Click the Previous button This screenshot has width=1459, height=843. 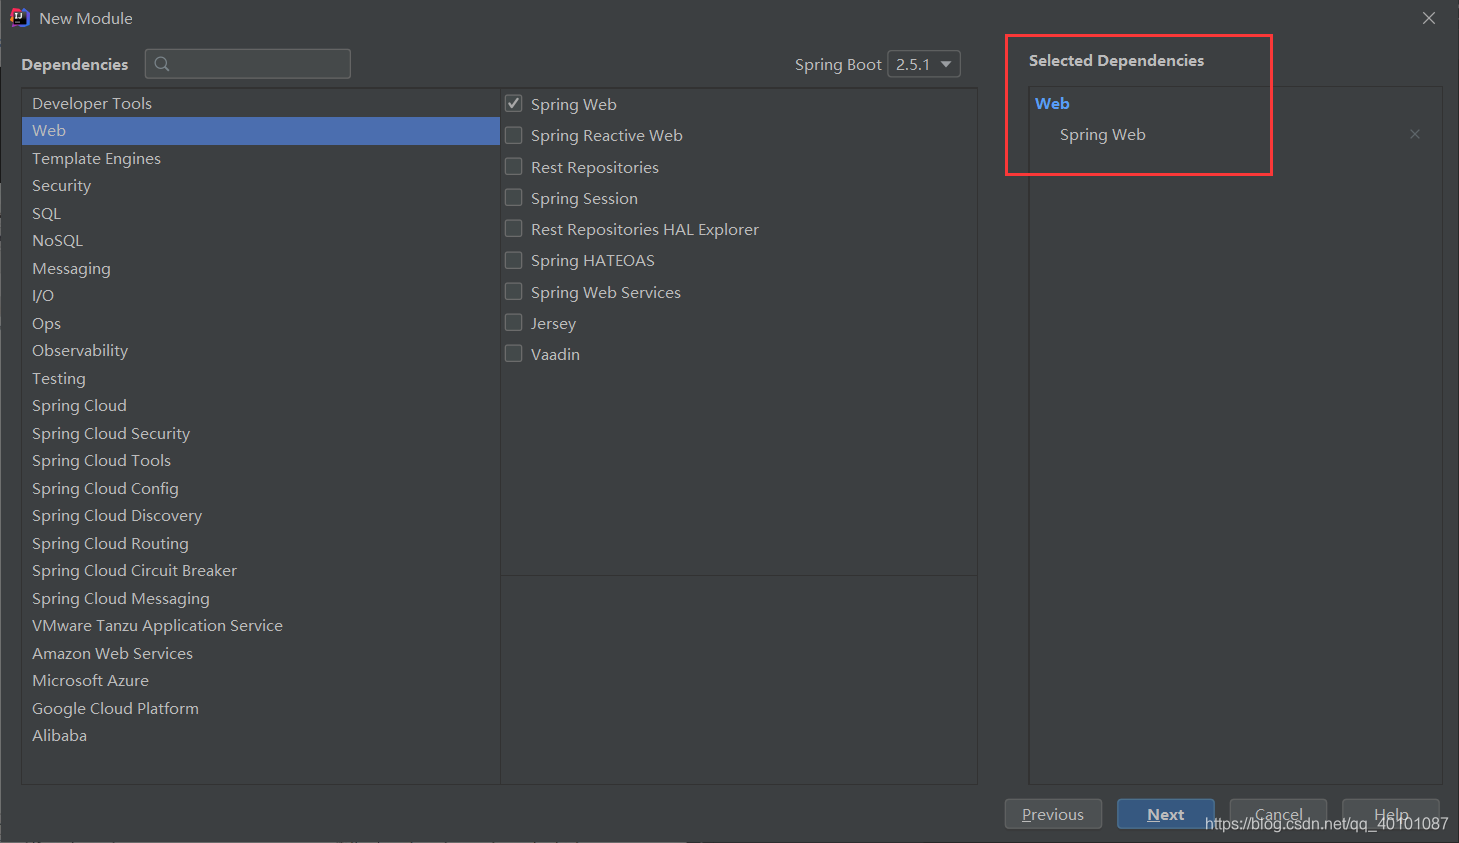tap(1053, 814)
